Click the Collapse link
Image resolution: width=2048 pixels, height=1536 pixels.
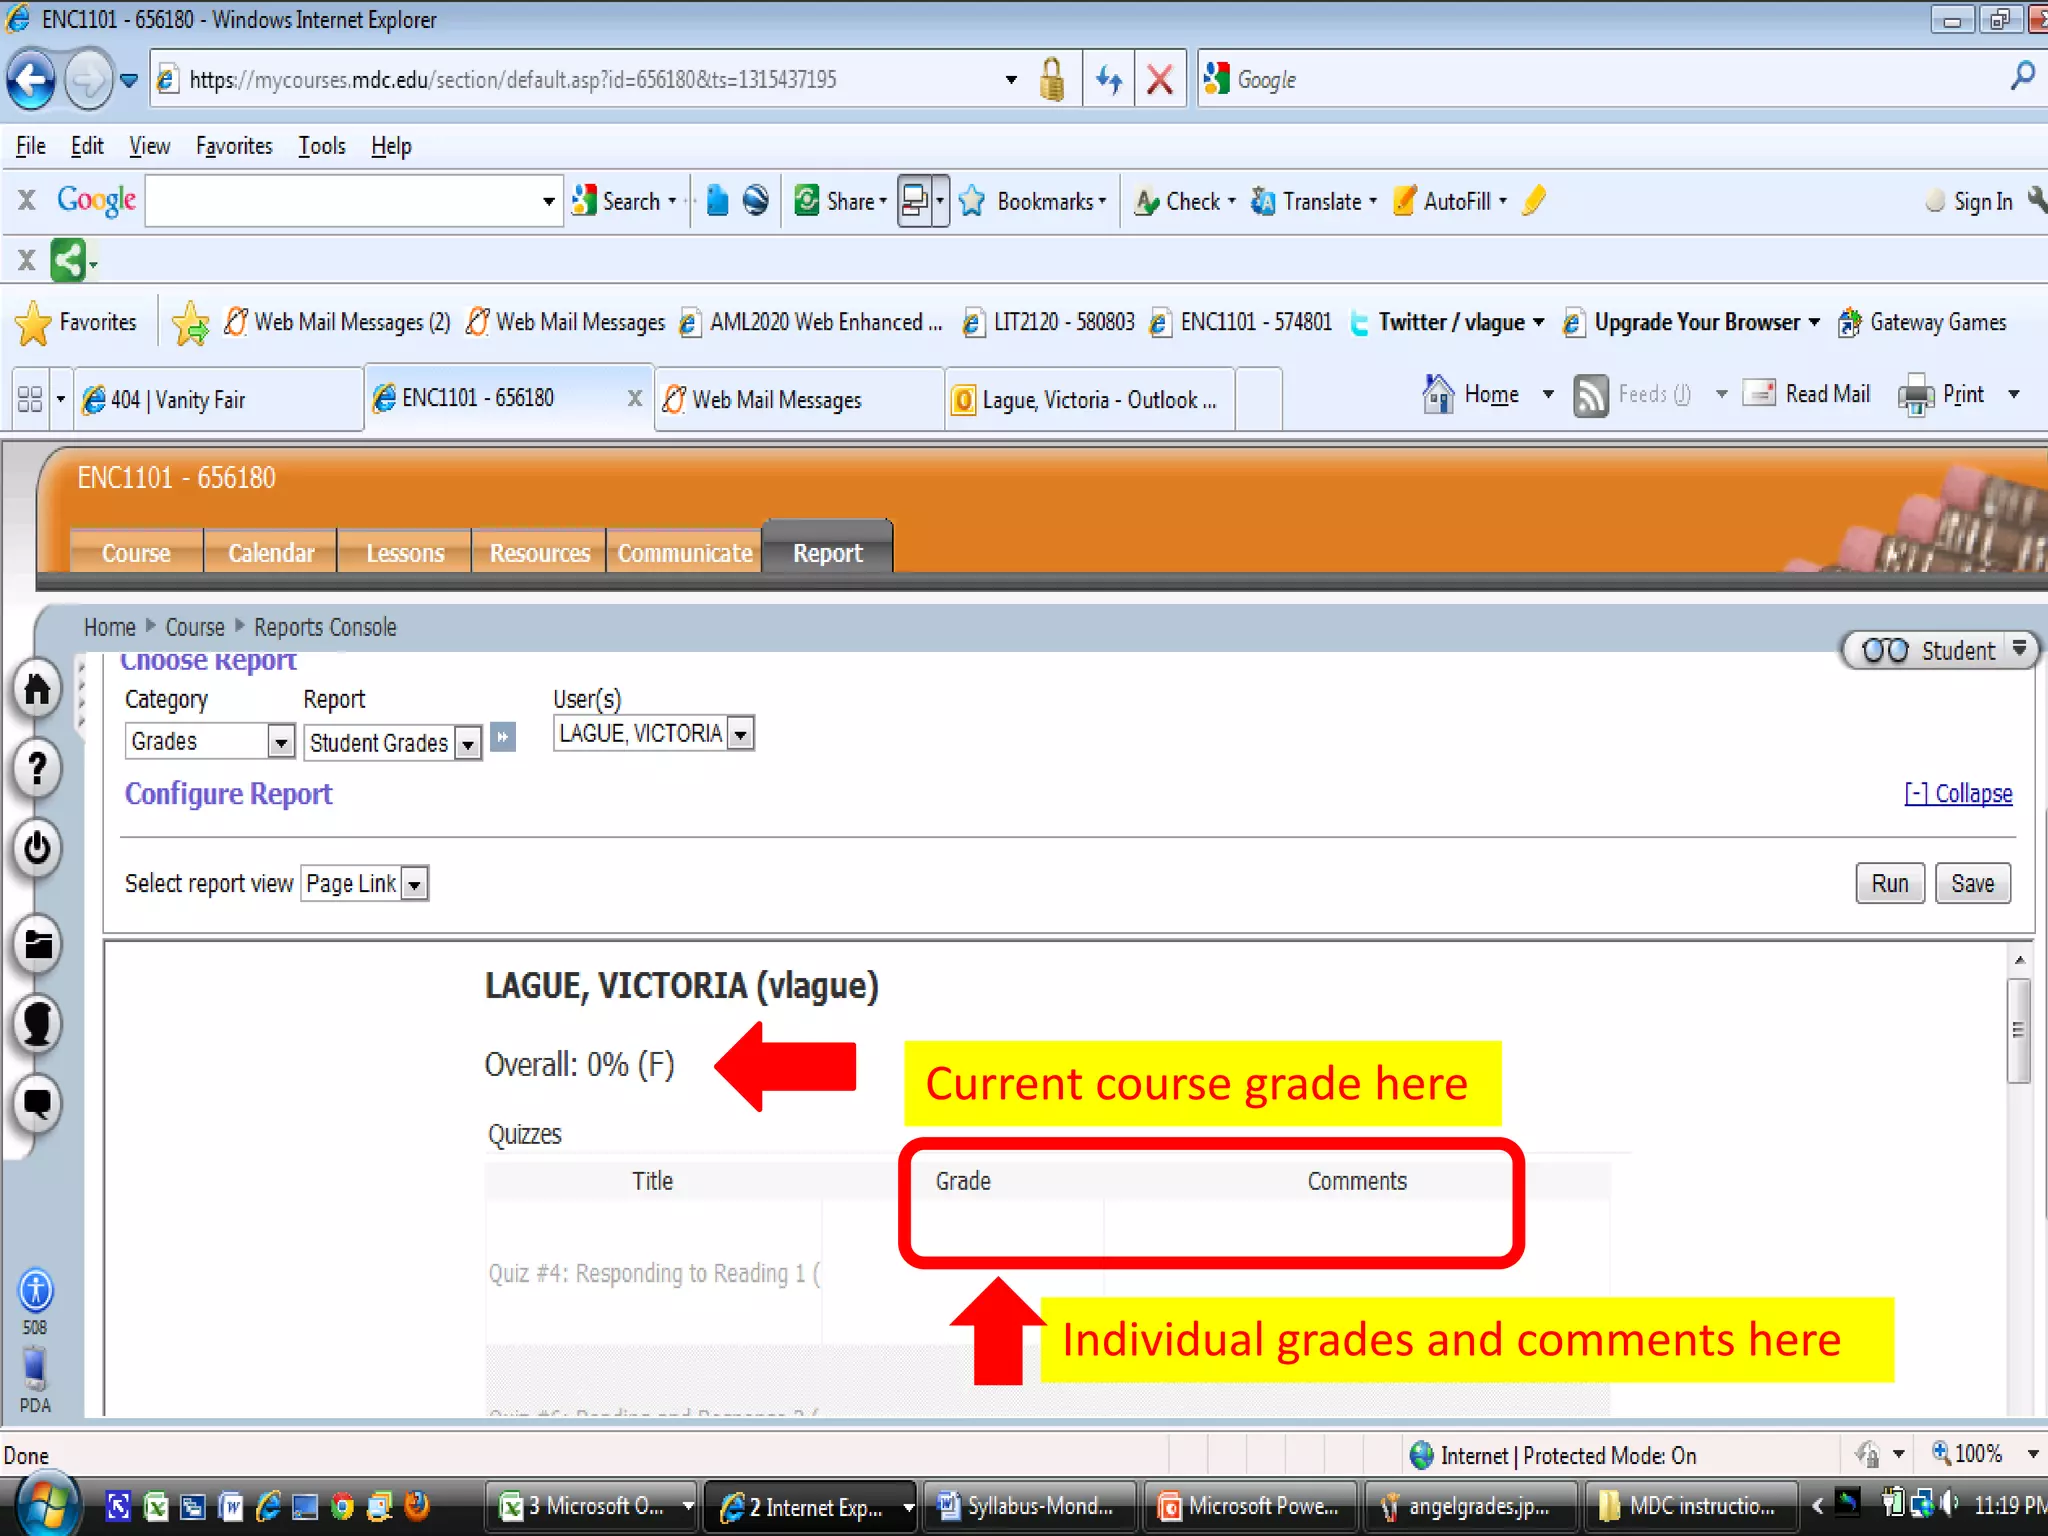pyautogui.click(x=1958, y=794)
